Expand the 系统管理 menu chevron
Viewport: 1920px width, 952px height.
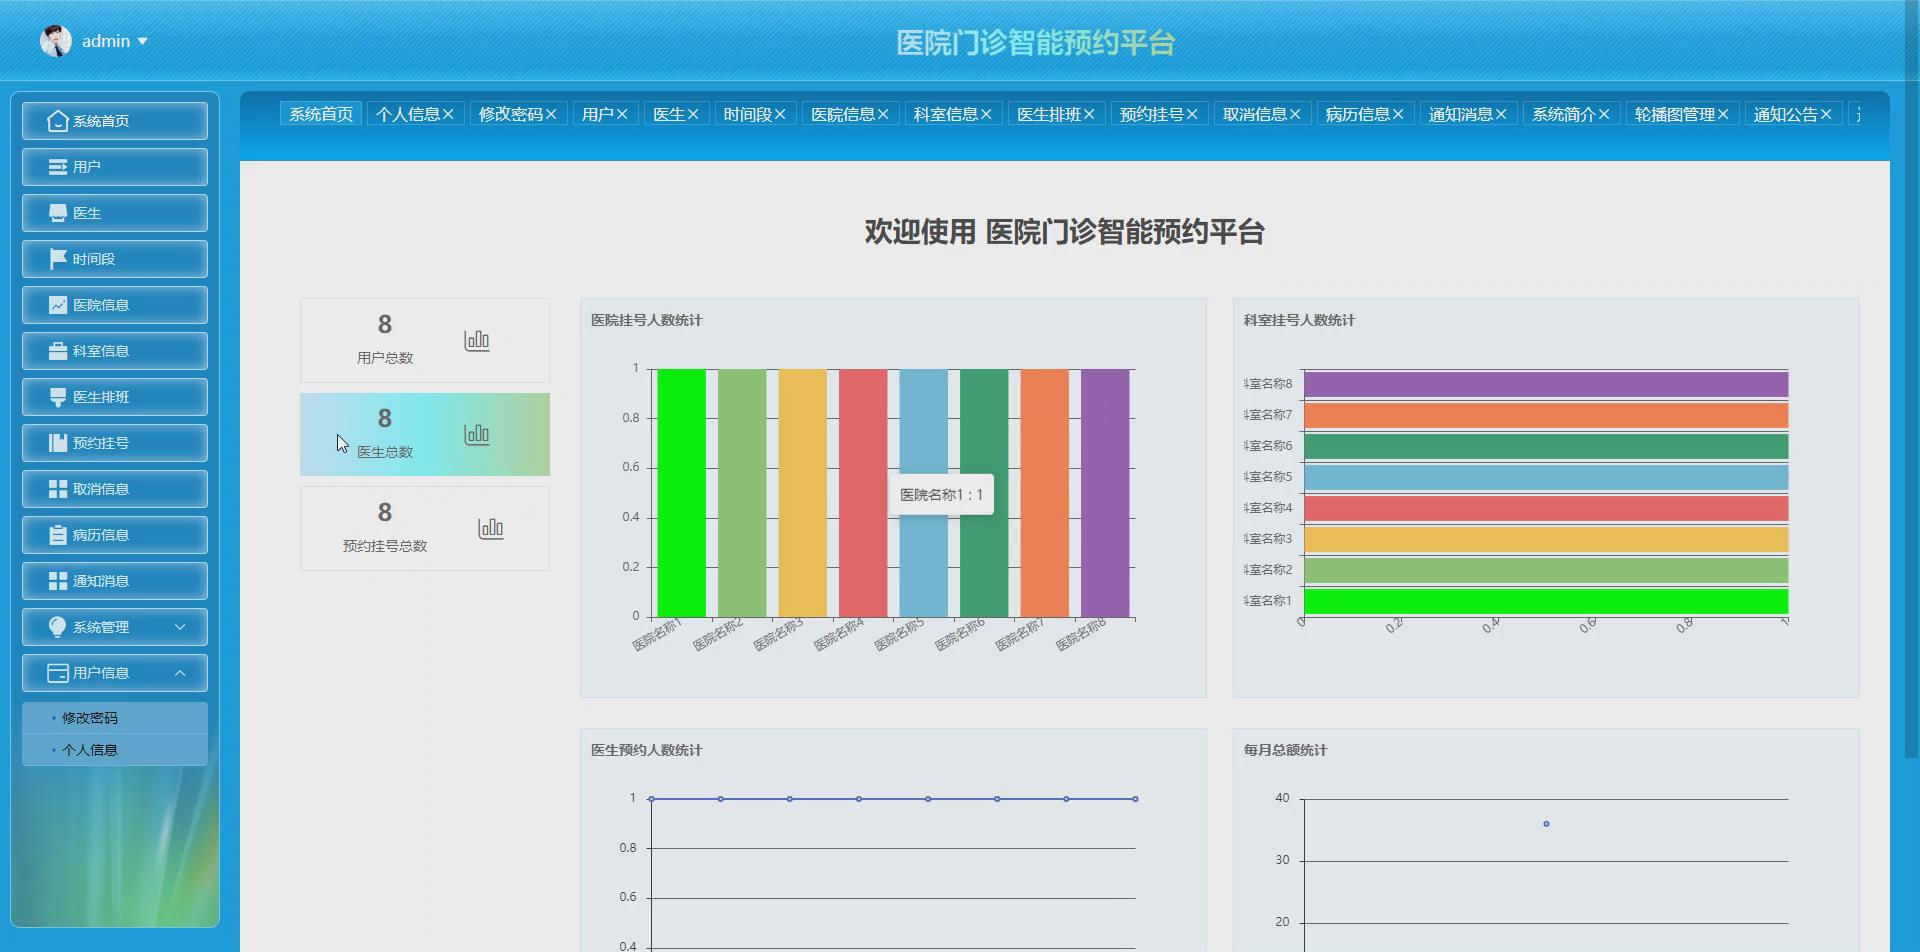pyautogui.click(x=180, y=627)
